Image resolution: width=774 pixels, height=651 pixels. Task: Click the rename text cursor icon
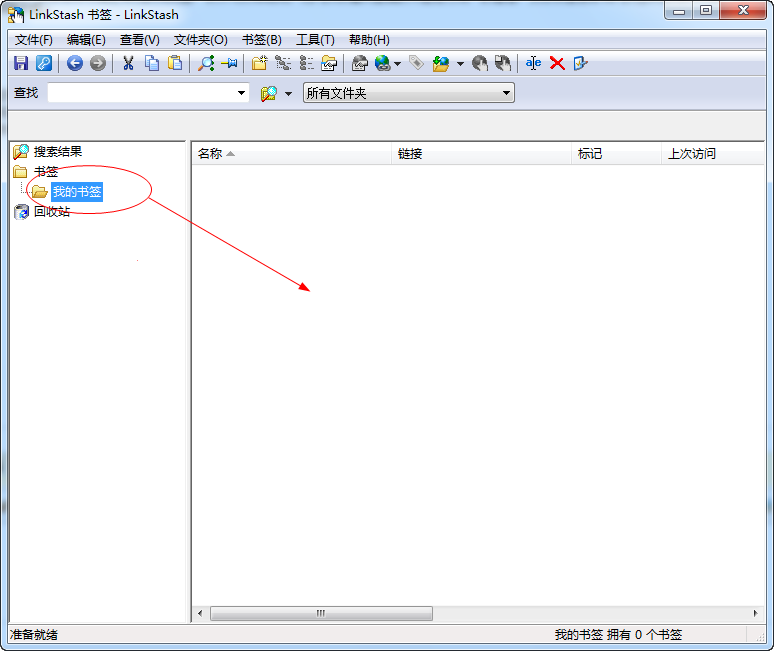(x=533, y=63)
